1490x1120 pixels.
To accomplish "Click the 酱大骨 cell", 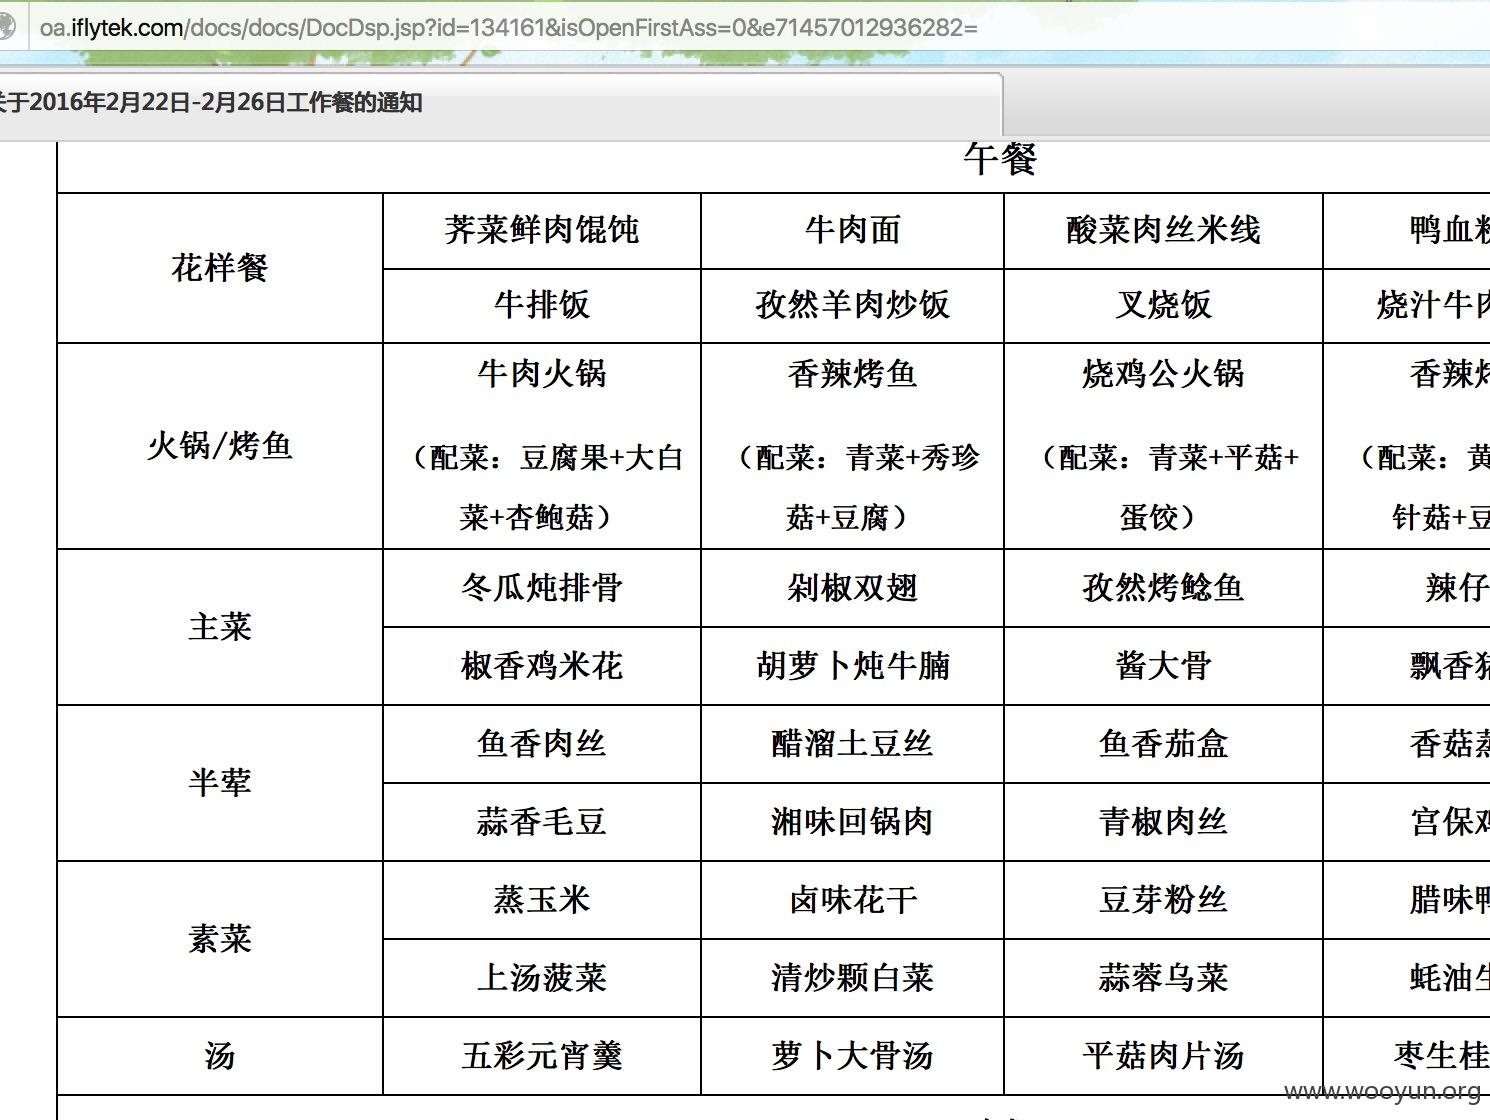I will (1164, 667).
